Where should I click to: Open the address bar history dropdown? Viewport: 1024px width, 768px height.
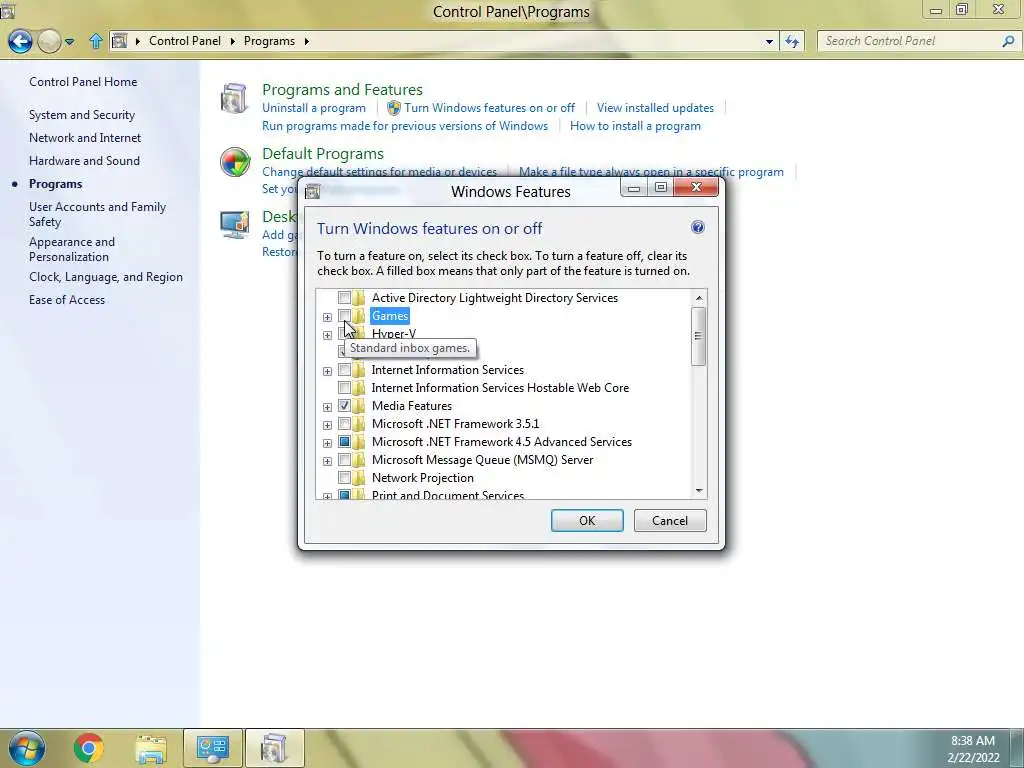[769, 41]
